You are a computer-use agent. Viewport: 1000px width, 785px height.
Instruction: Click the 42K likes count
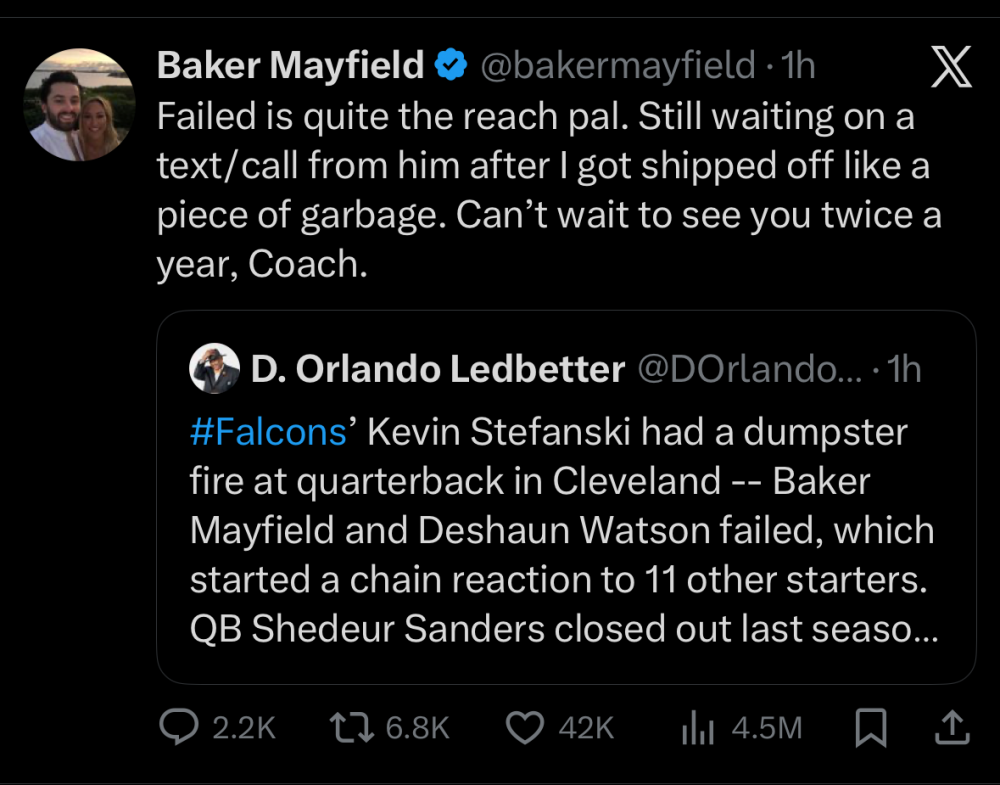586,728
